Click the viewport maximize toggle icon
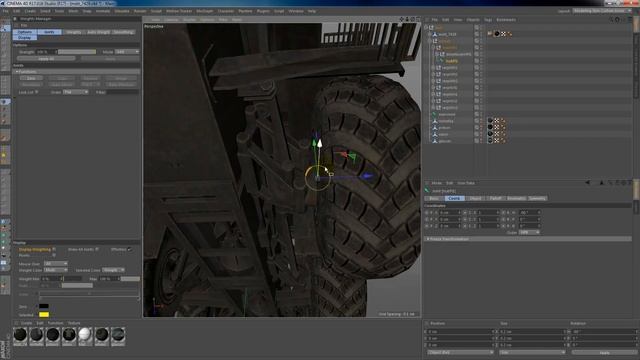 [418, 19]
